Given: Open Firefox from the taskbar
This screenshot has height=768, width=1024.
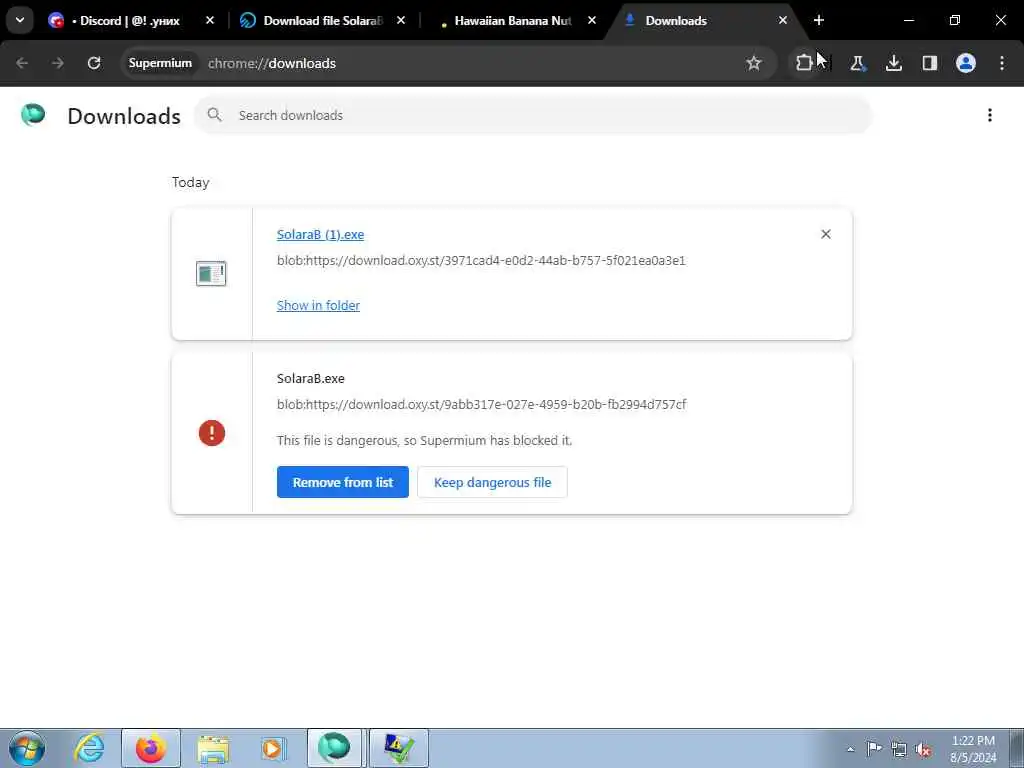Looking at the screenshot, I should [151, 748].
